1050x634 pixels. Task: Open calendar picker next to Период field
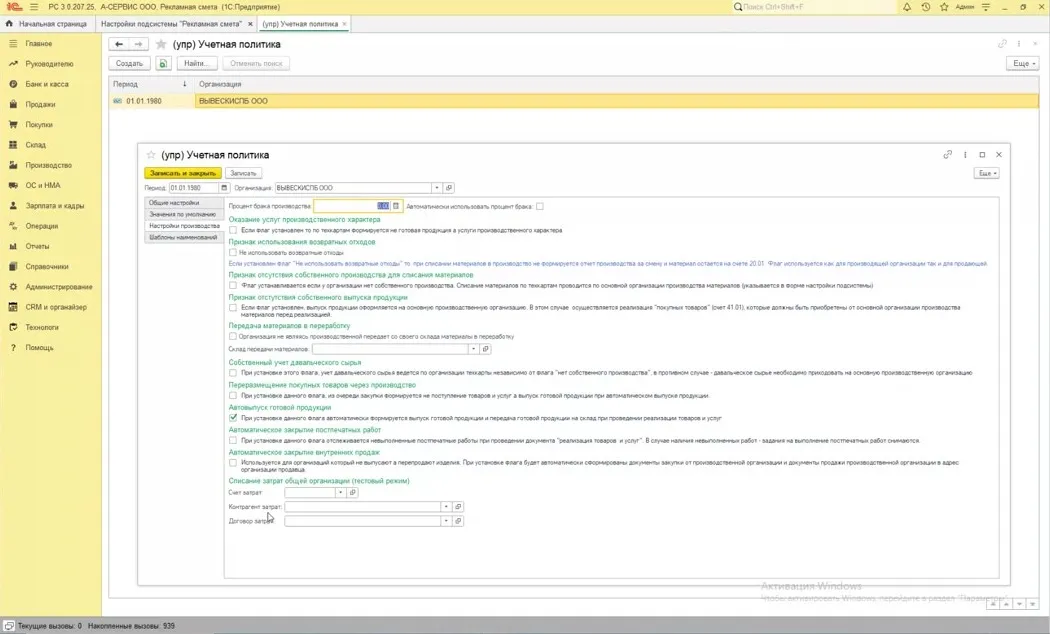point(224,188)
